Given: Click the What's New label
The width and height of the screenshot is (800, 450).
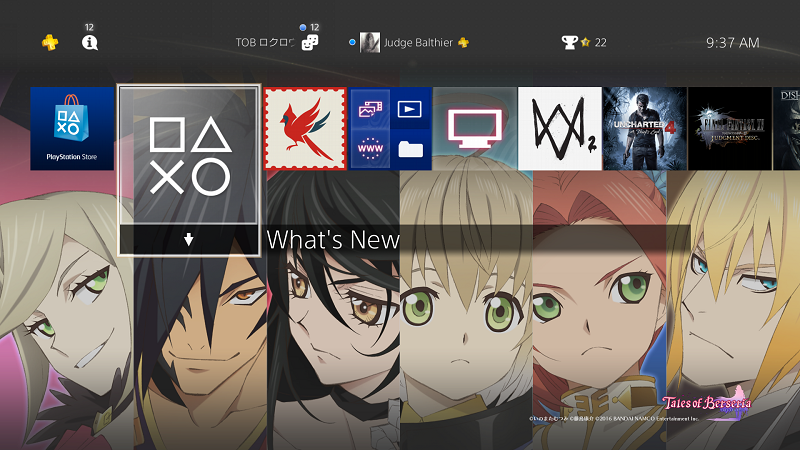Looking at the screenshot, I should (333, 239).
